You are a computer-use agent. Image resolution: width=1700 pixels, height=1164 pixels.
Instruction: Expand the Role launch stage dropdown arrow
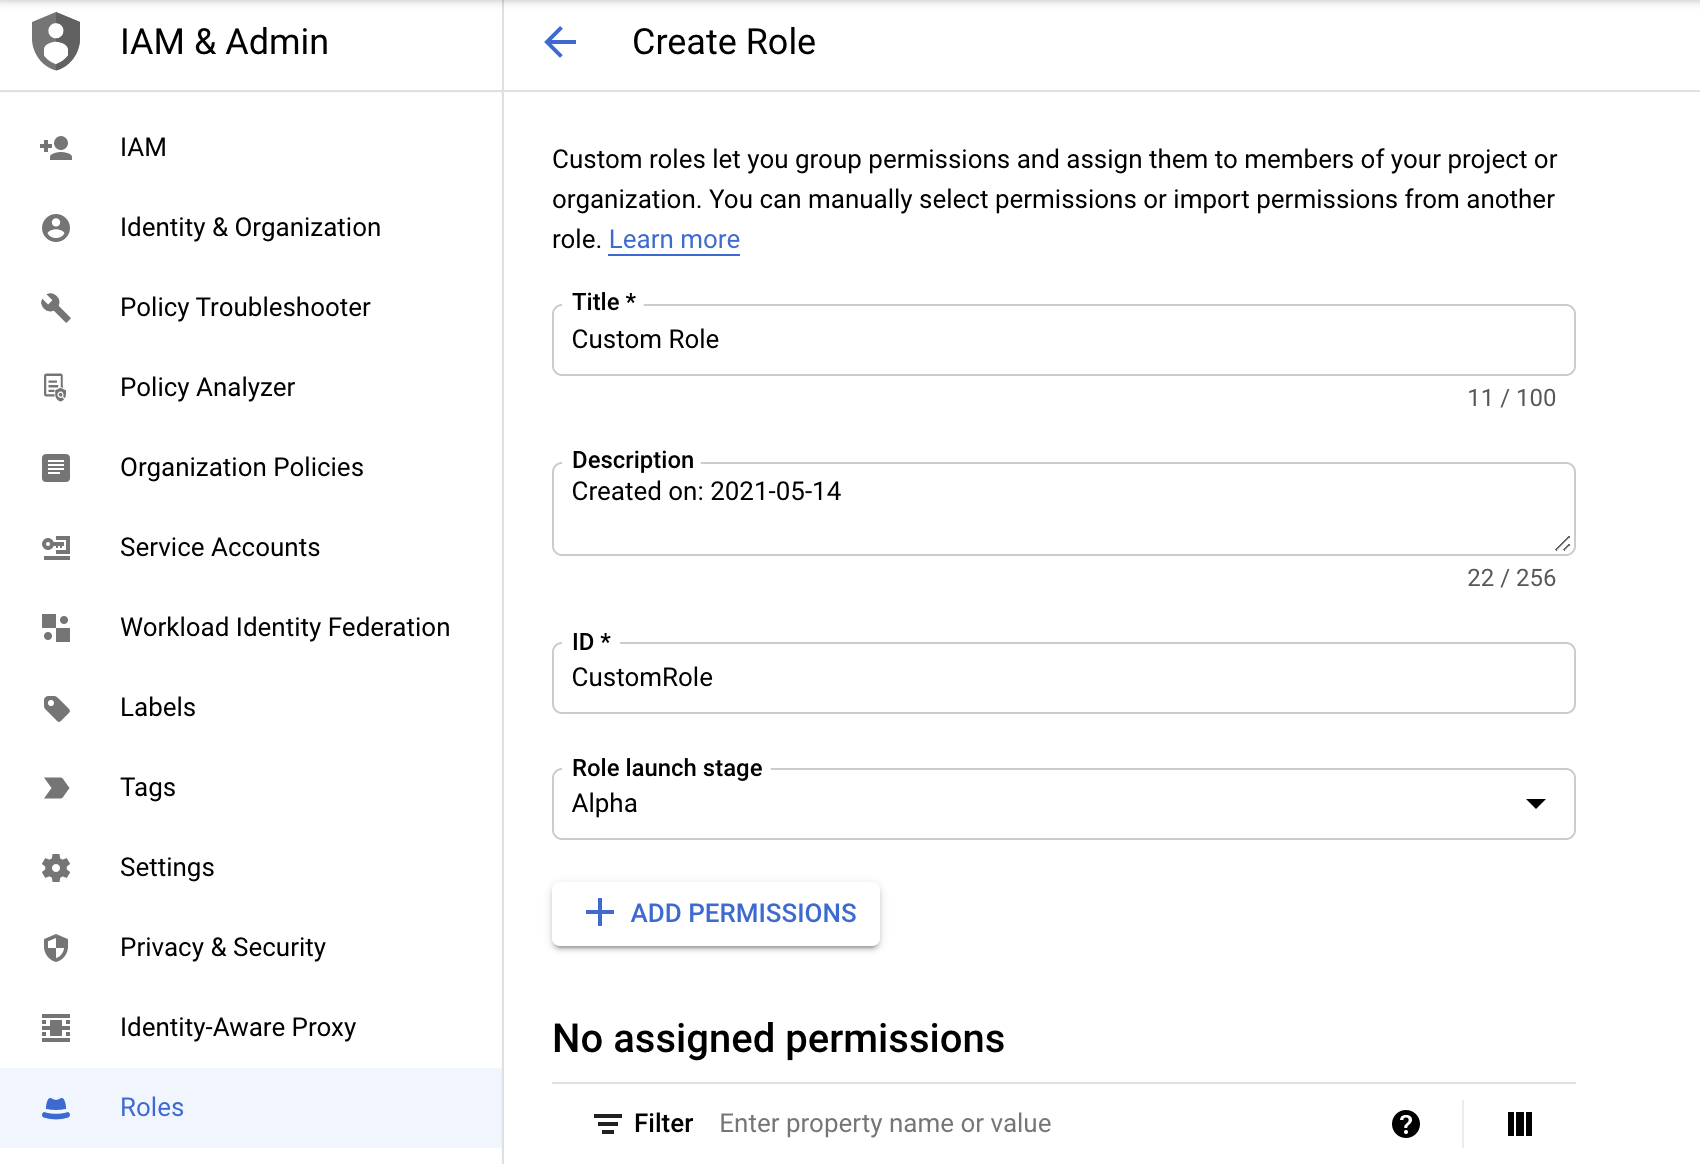pyautogui.click(x=1536, y=804)
